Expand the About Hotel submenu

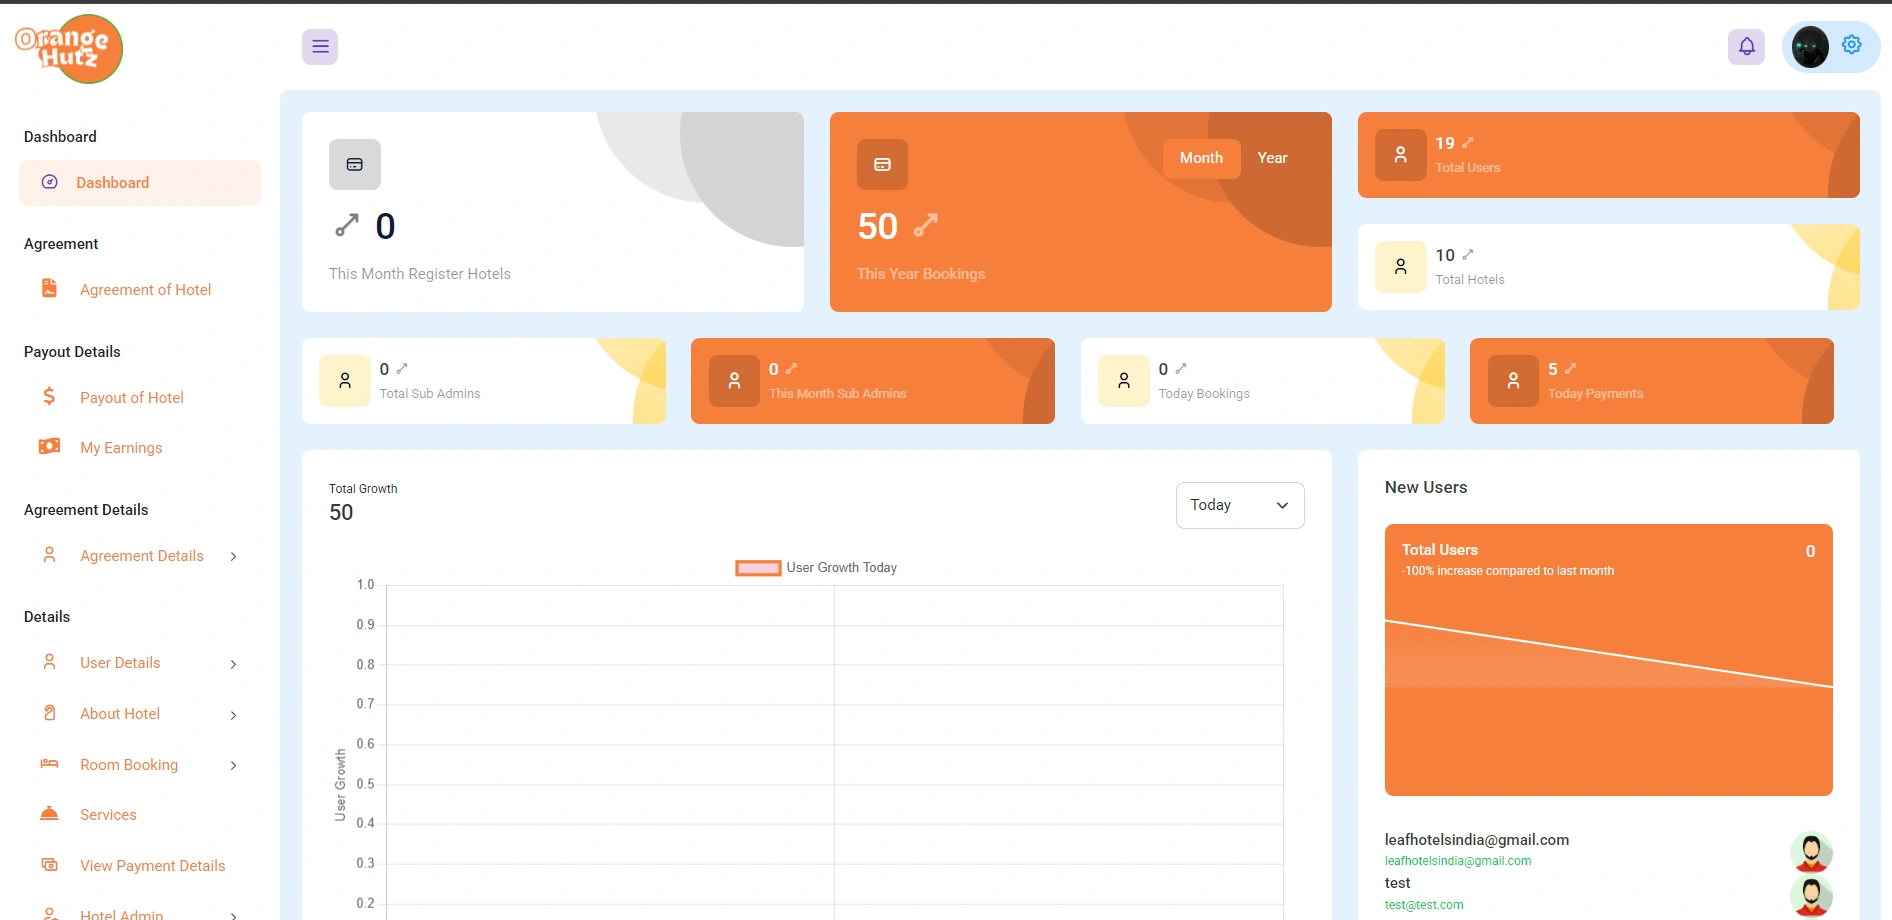pyautogui.click(x=233, y=715)
